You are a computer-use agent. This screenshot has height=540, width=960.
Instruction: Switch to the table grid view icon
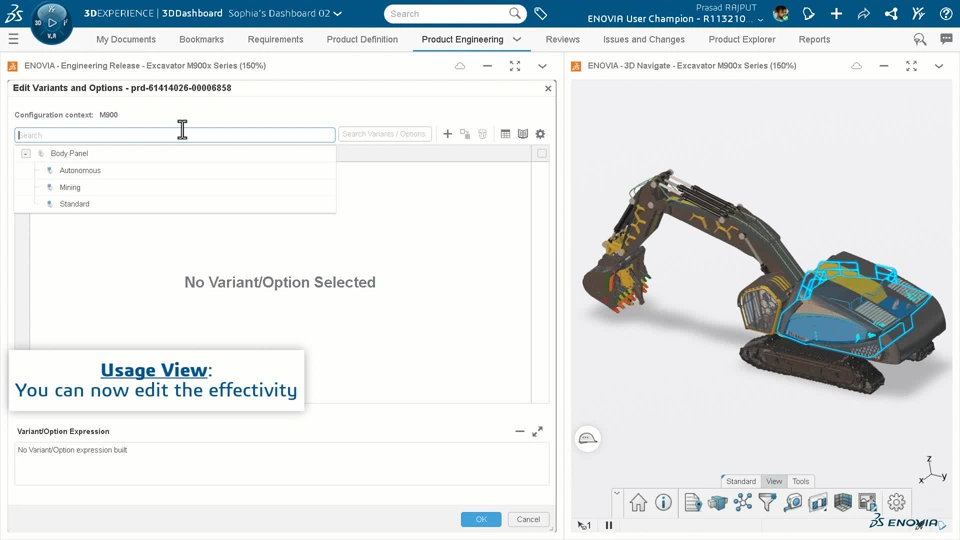[x=505, y=133]
